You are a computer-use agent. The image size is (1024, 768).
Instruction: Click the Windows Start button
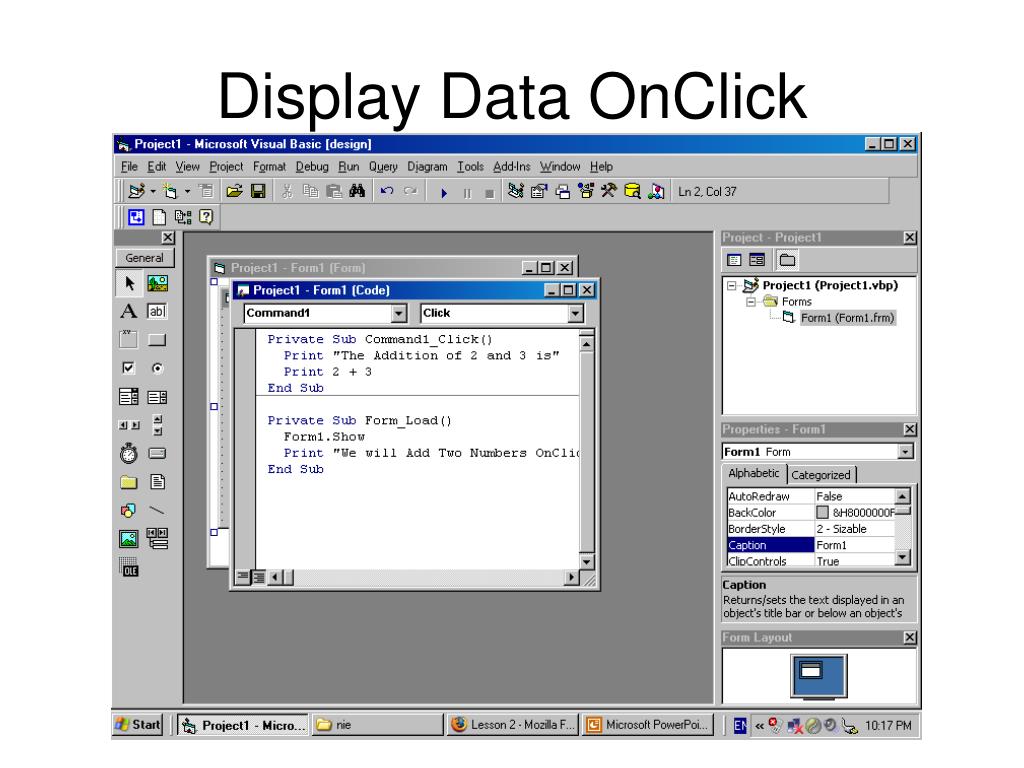coord(138,724)
